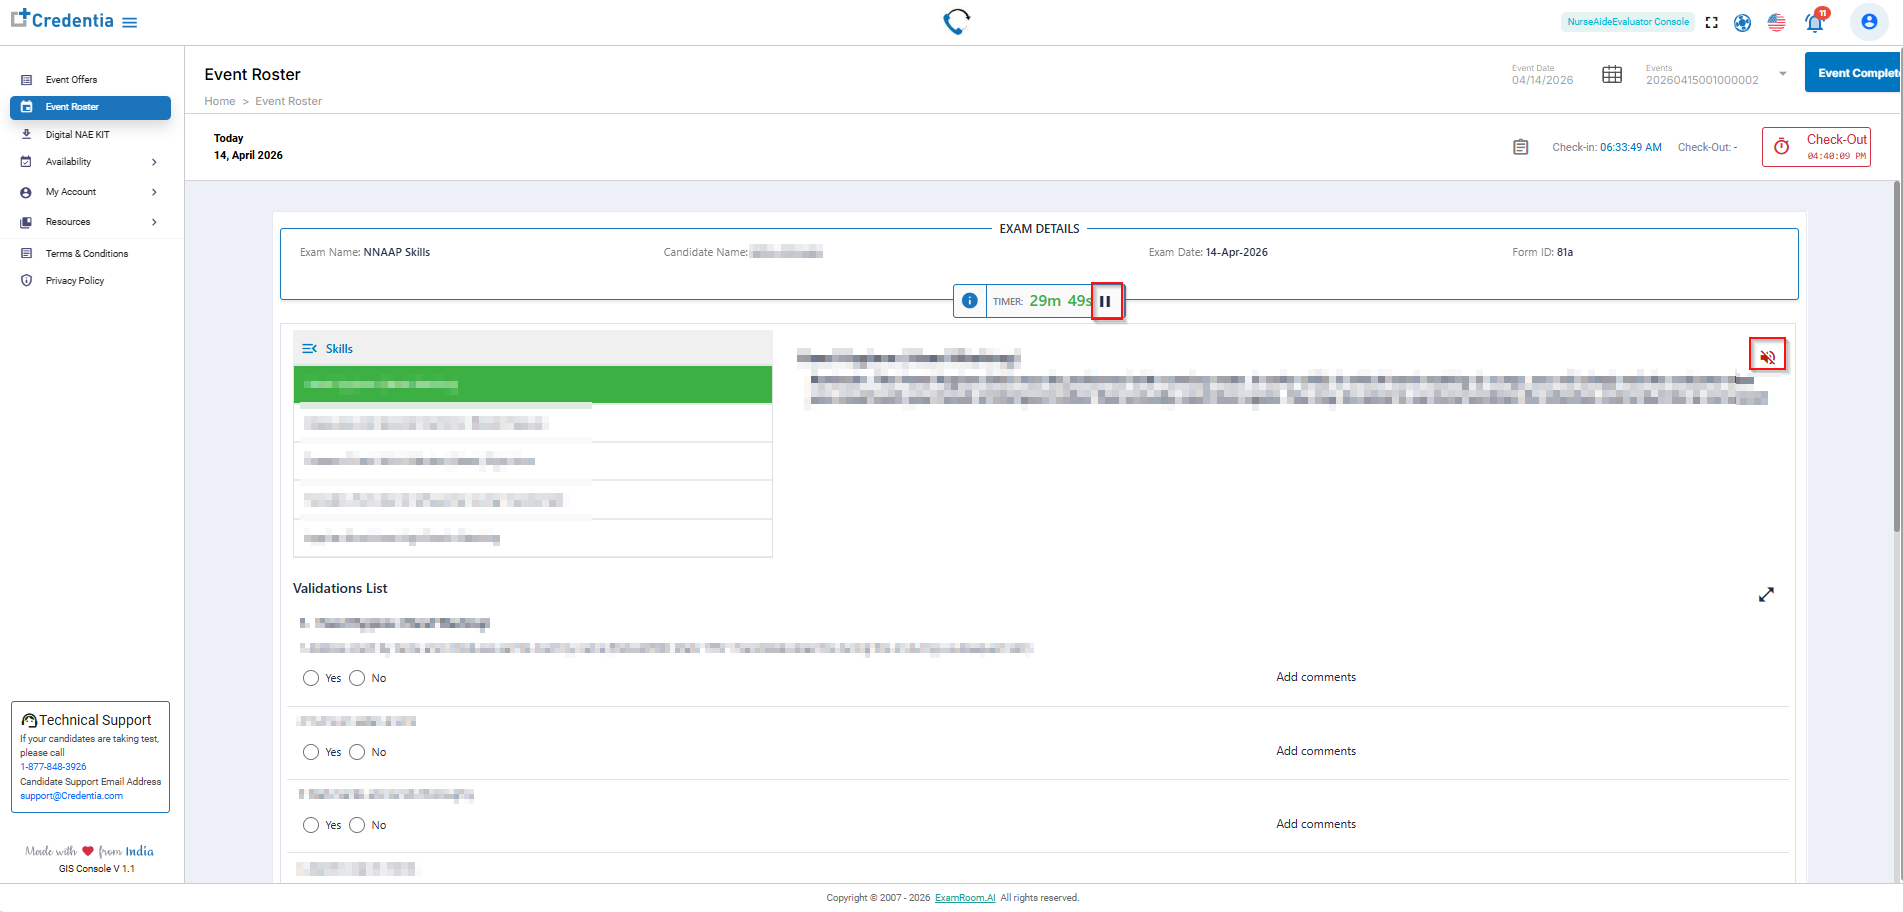Viewport: 1903px width, 912px height.
Task: Select No for the third validation
Action: coord(357,825)
